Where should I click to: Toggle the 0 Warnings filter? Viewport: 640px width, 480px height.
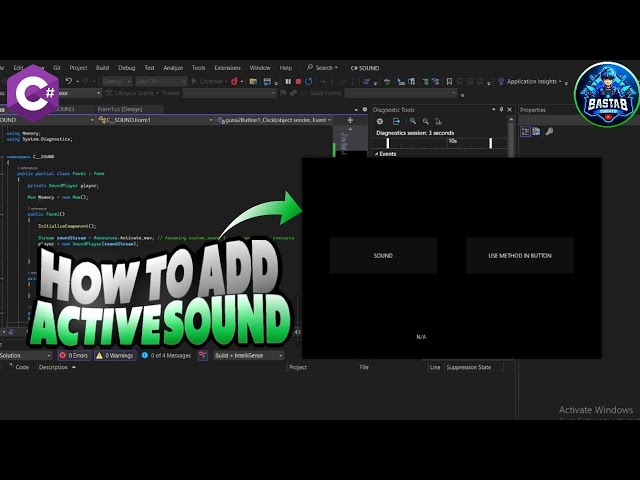[x=115, y=356]
